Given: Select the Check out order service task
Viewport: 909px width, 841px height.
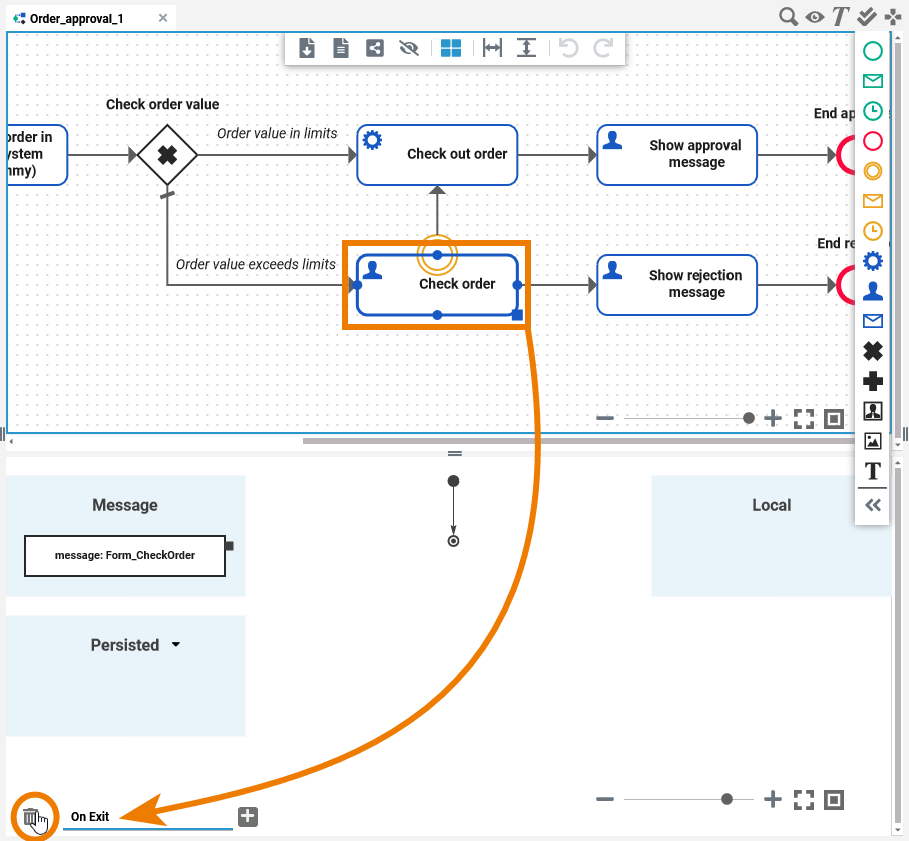Looking at the screenshot, I should click(437, 155).
